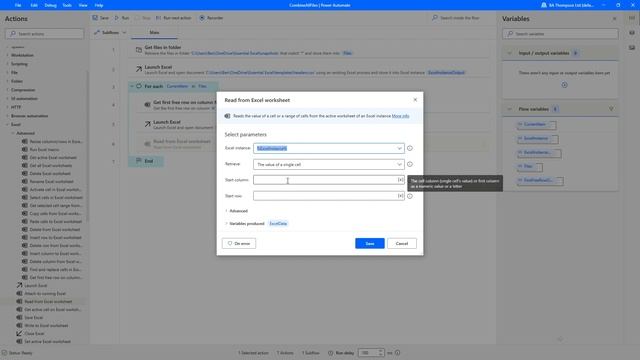
Task: Expand the Browser automation actions group
Action: click(7, 116)
